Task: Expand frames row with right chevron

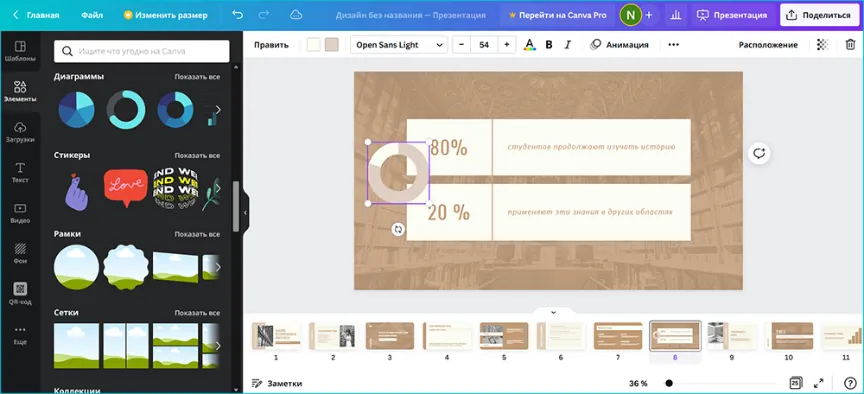Action: coord(218,267)
